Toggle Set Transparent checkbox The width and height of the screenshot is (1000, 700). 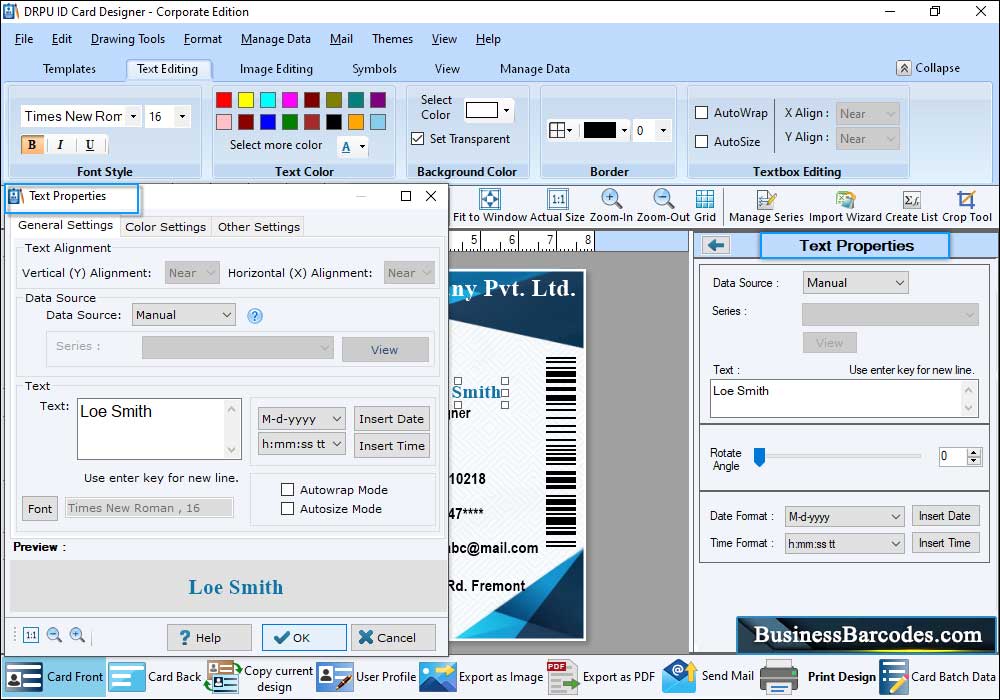[418, 138]
